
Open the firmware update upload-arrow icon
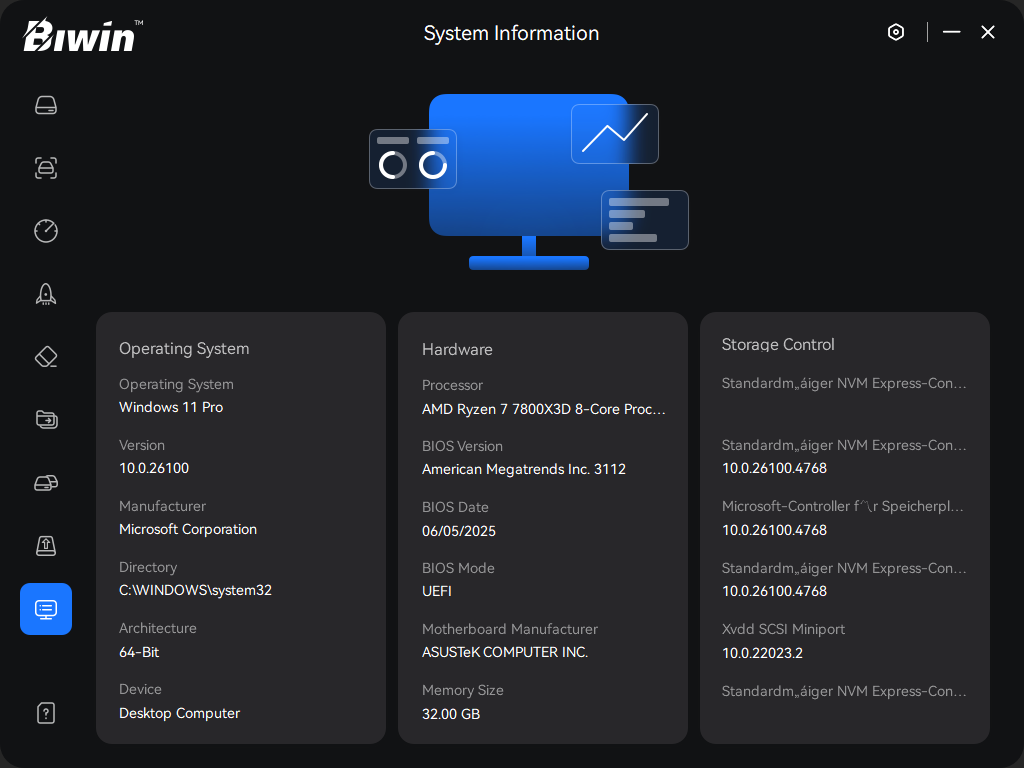point(46,546)
